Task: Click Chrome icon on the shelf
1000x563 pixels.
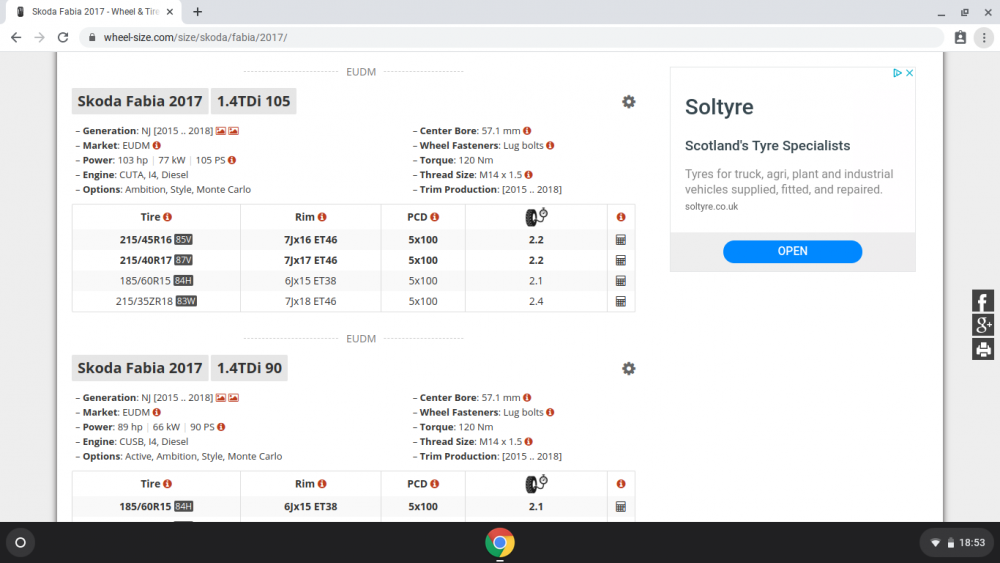Action: tap(500, 543)
